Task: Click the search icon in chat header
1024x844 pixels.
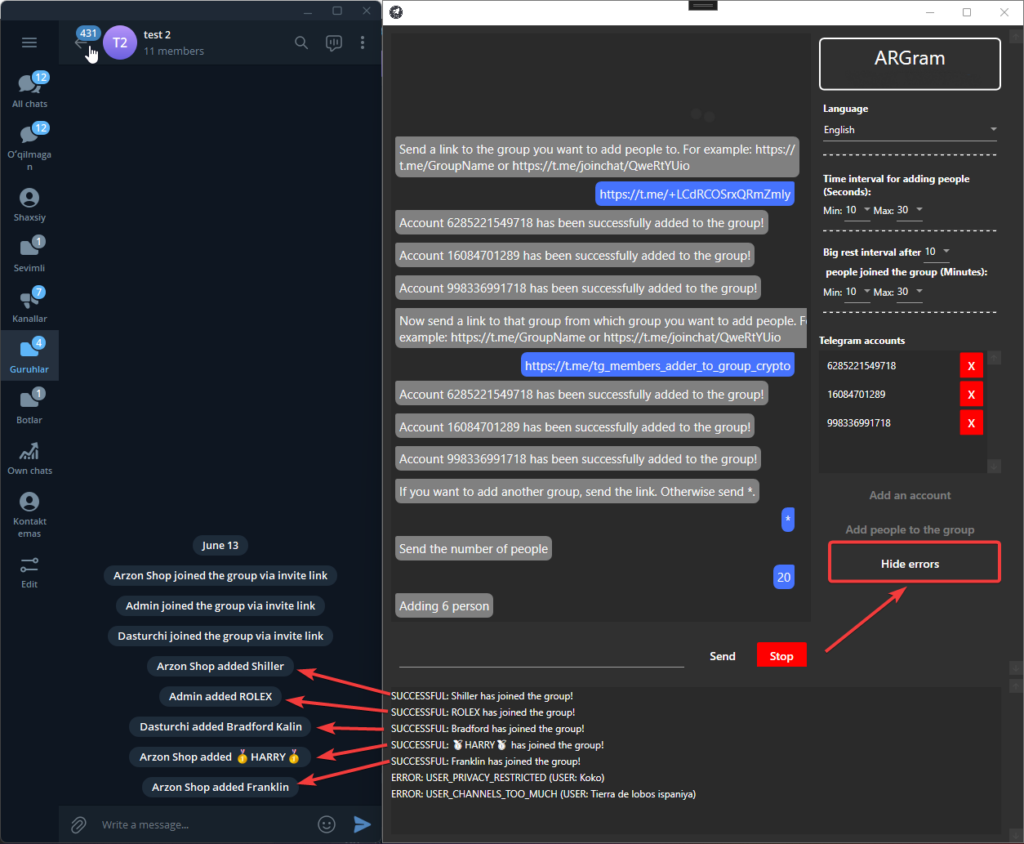Action: pos(301,42)
